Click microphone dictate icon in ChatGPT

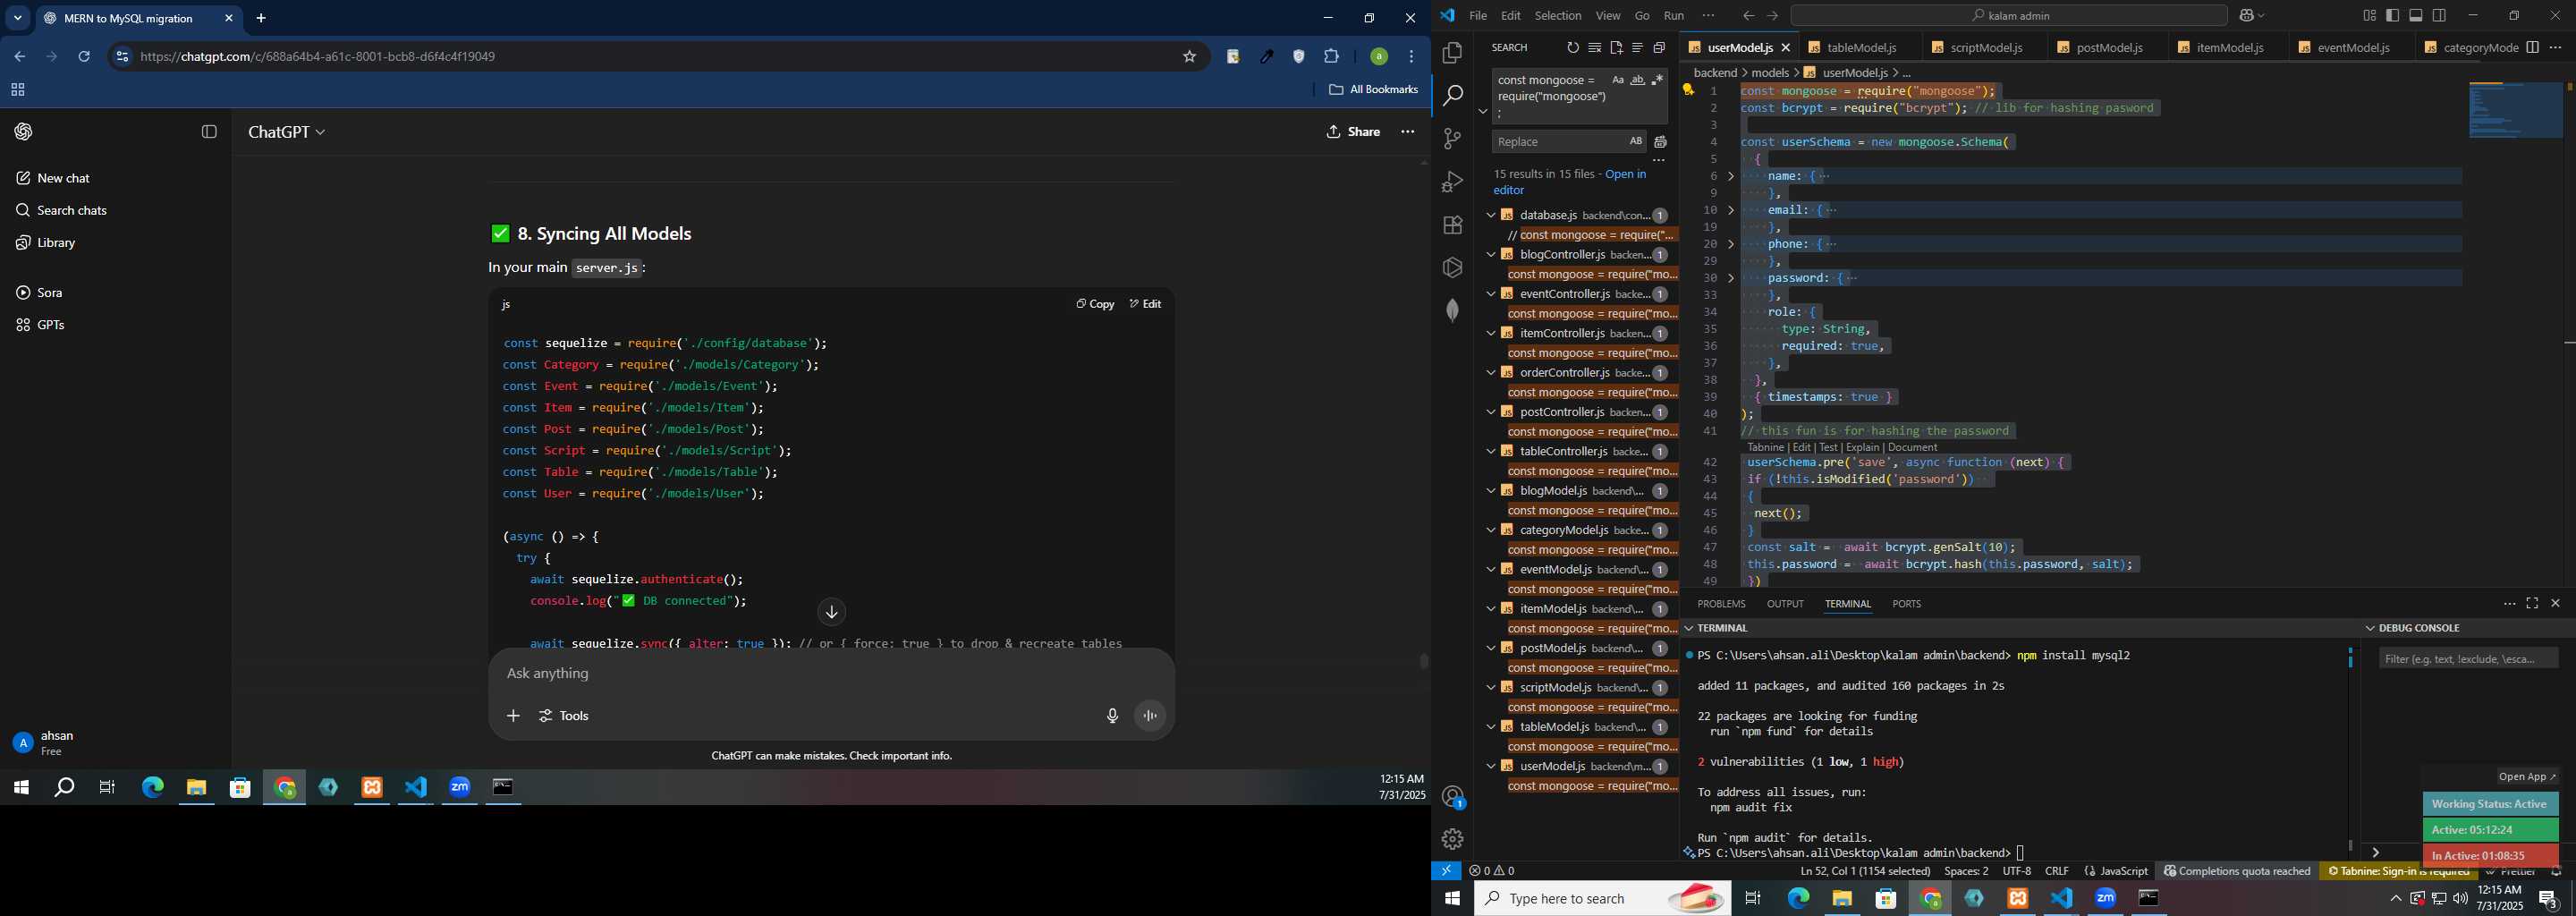(x=1112, y=716)
